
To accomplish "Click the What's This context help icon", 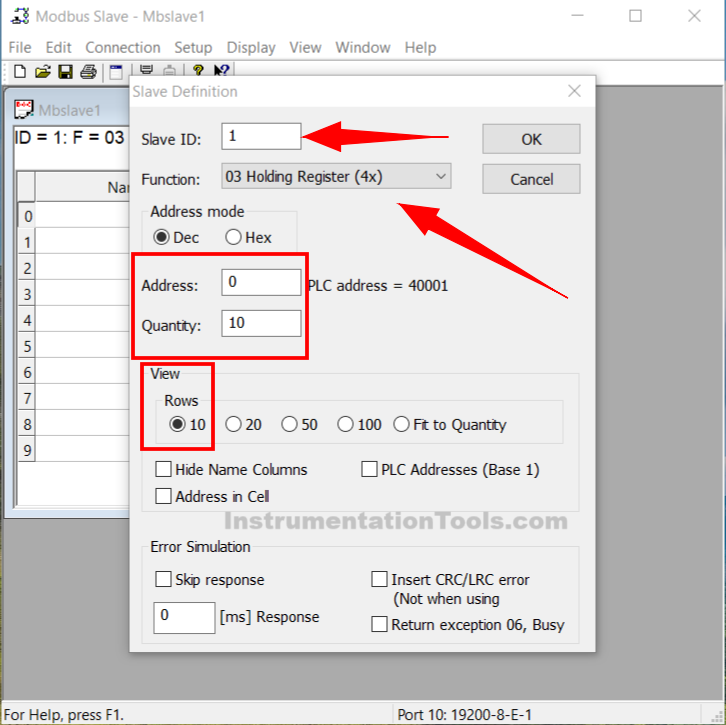I will pos(222,70).
